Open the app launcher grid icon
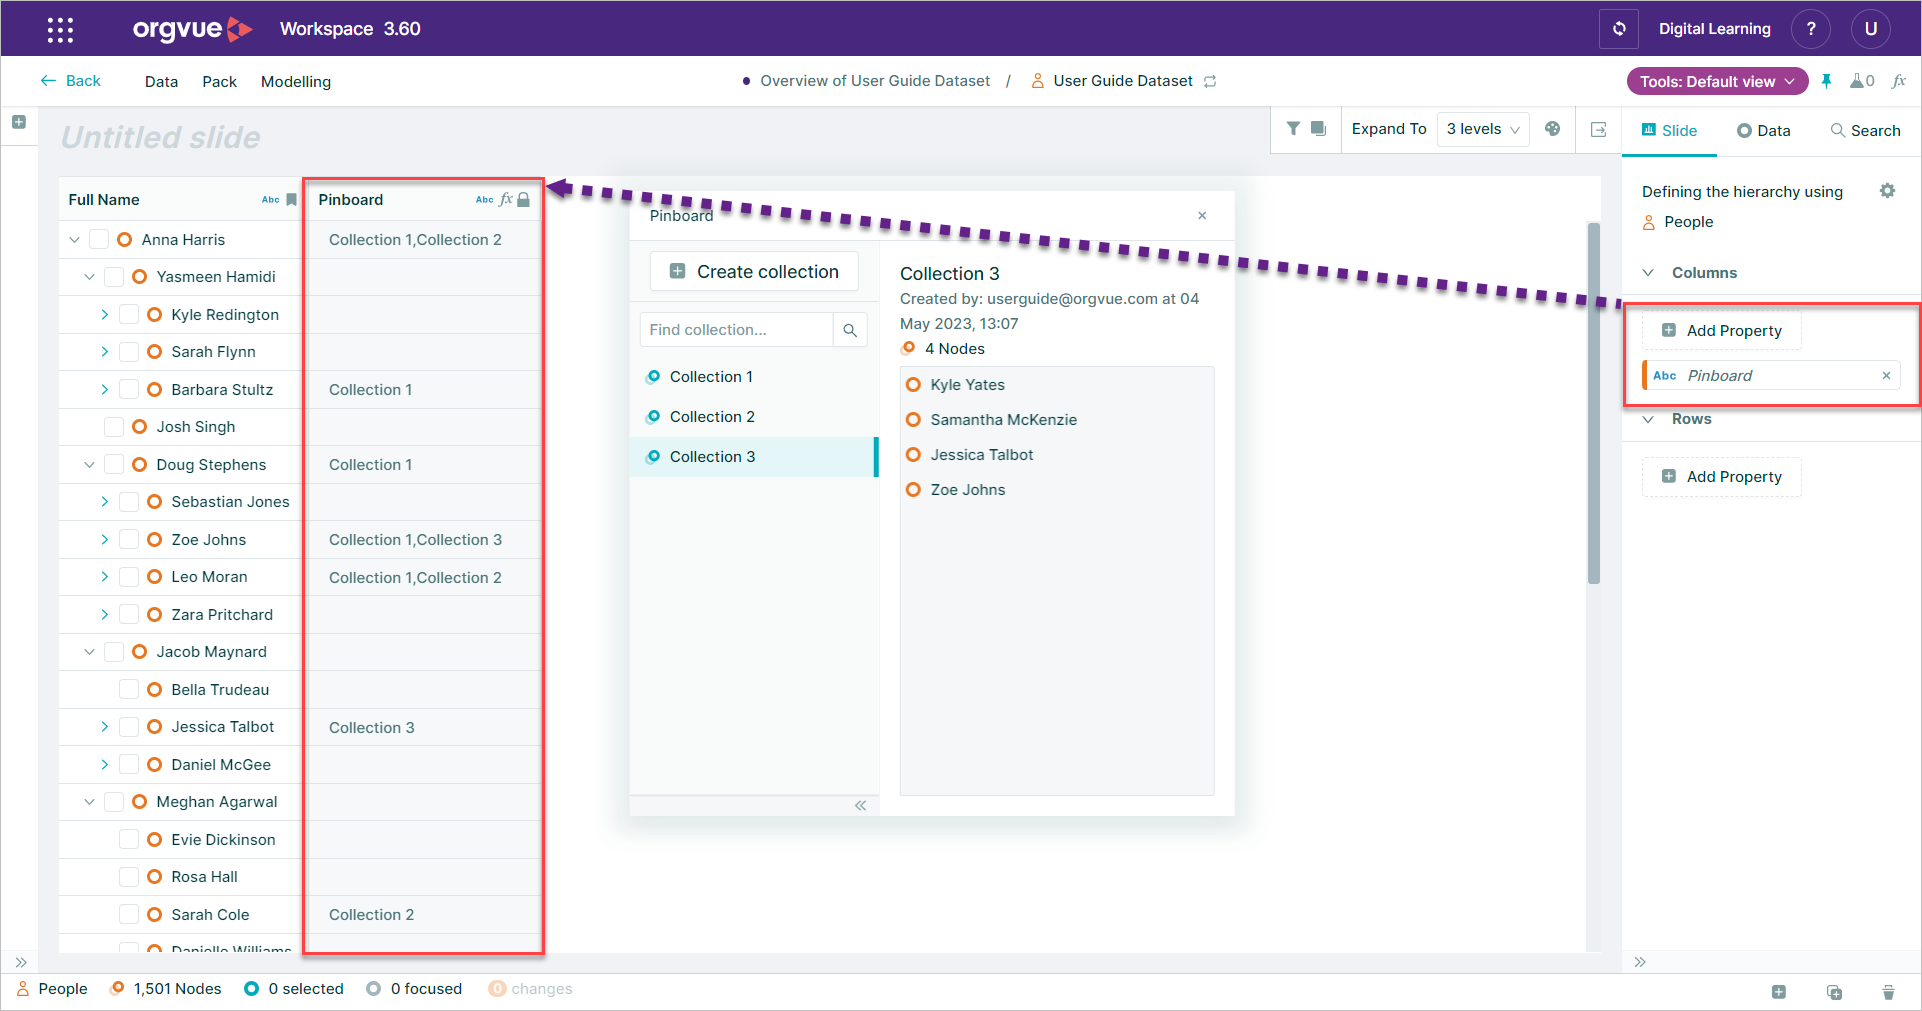The width and height of the screenshot is (1922, 1011). pyautogui.click(x=60, y=30)
